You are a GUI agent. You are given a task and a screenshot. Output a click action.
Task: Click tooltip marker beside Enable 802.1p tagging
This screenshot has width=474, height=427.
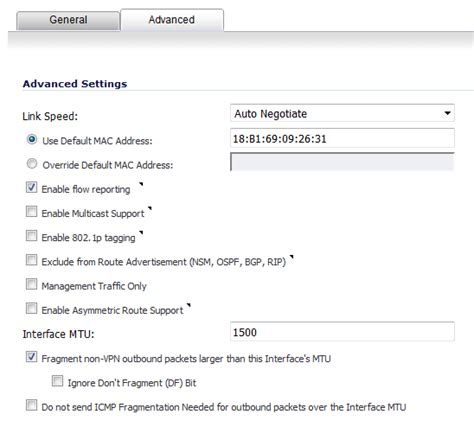[141, 232]
